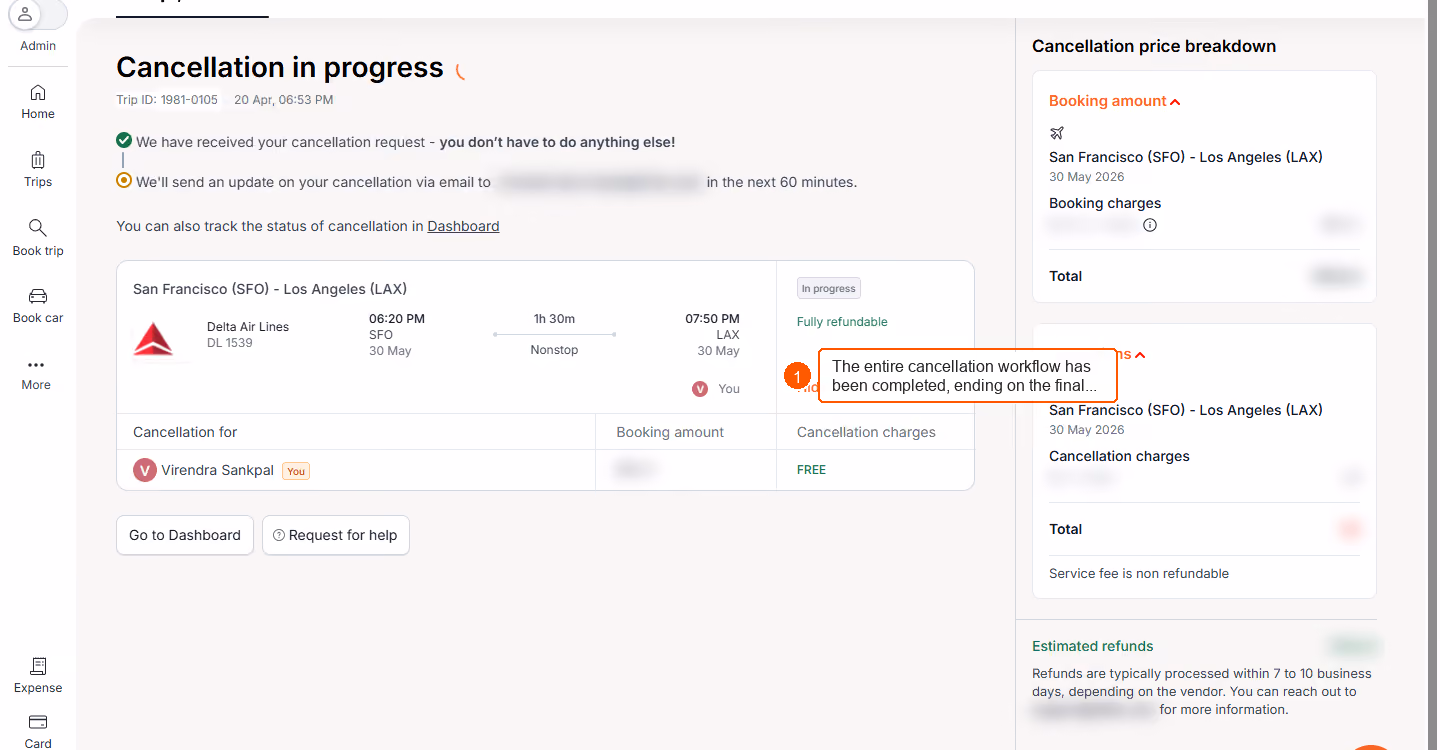Click the airplane icon in price breakdown
1440x750 pixels.
1057,133
